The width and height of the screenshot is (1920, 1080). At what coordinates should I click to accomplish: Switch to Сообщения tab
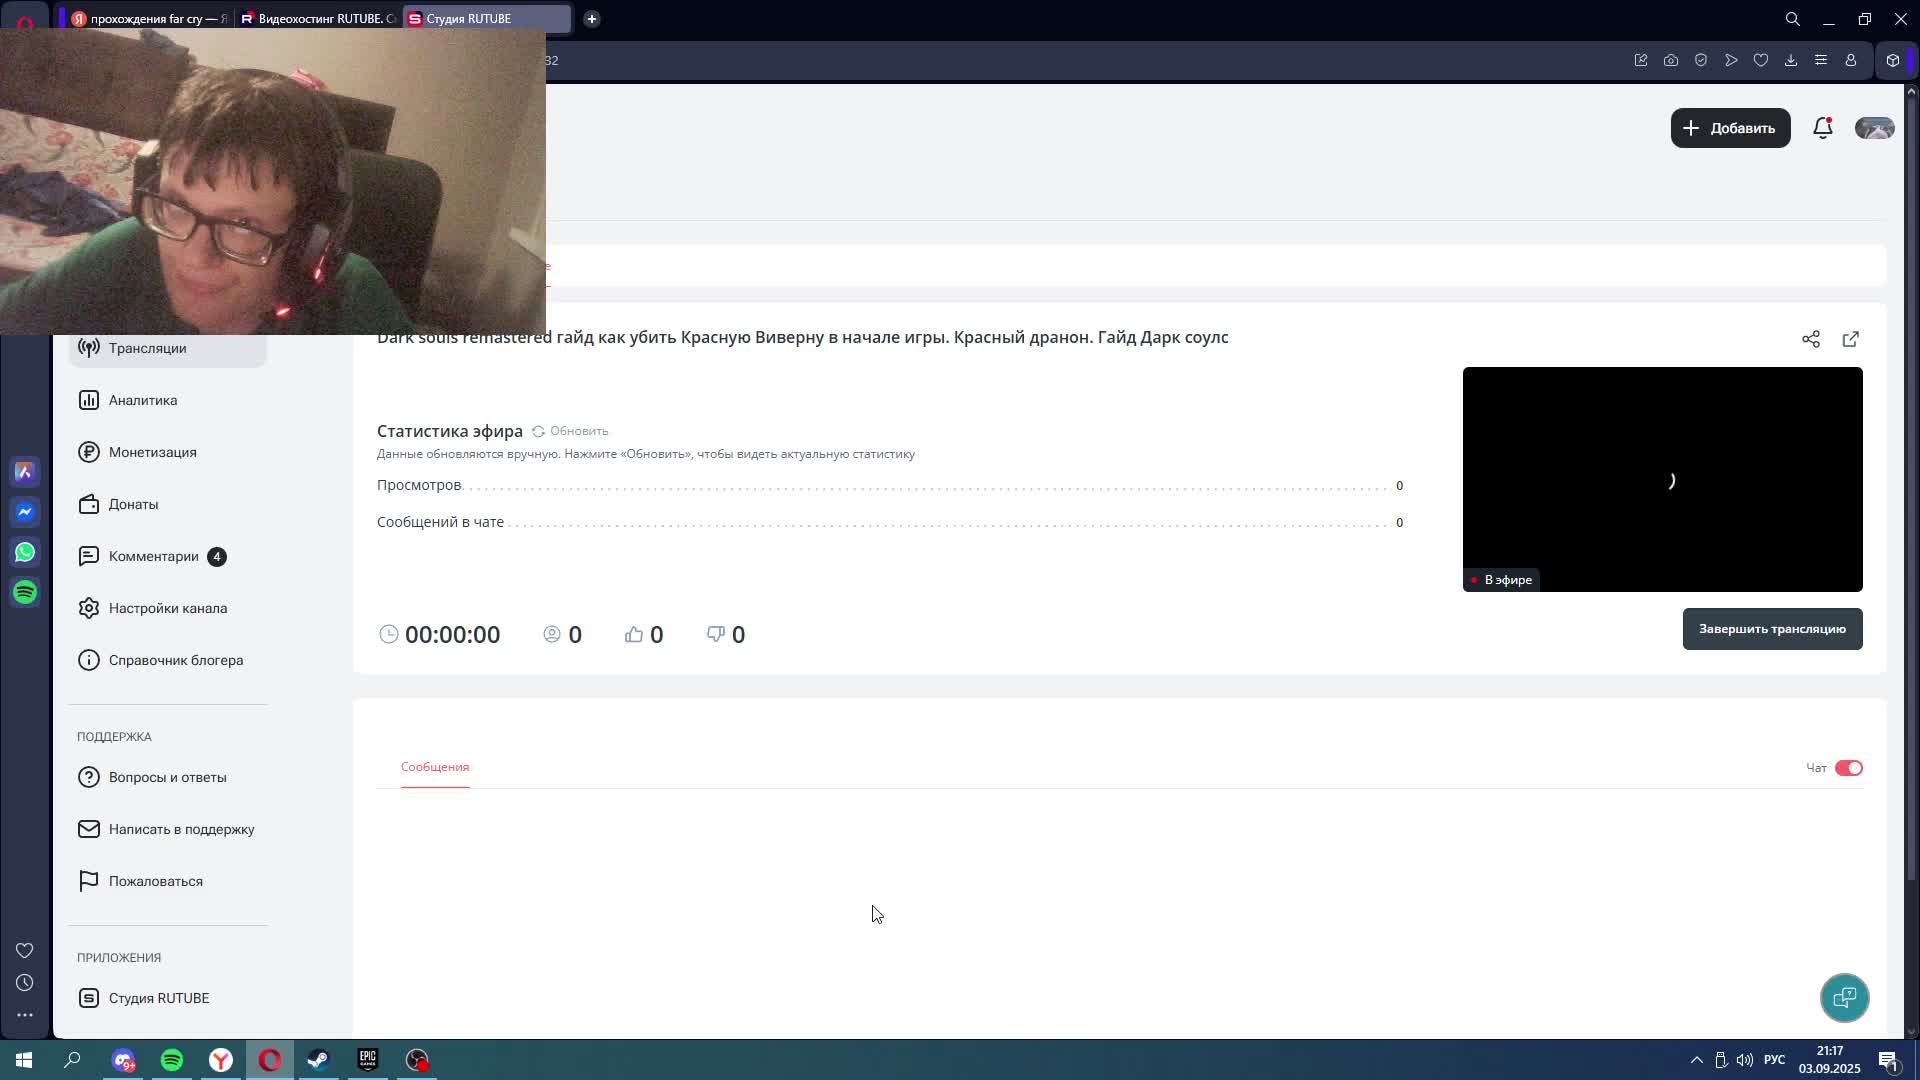coord(435,767)
